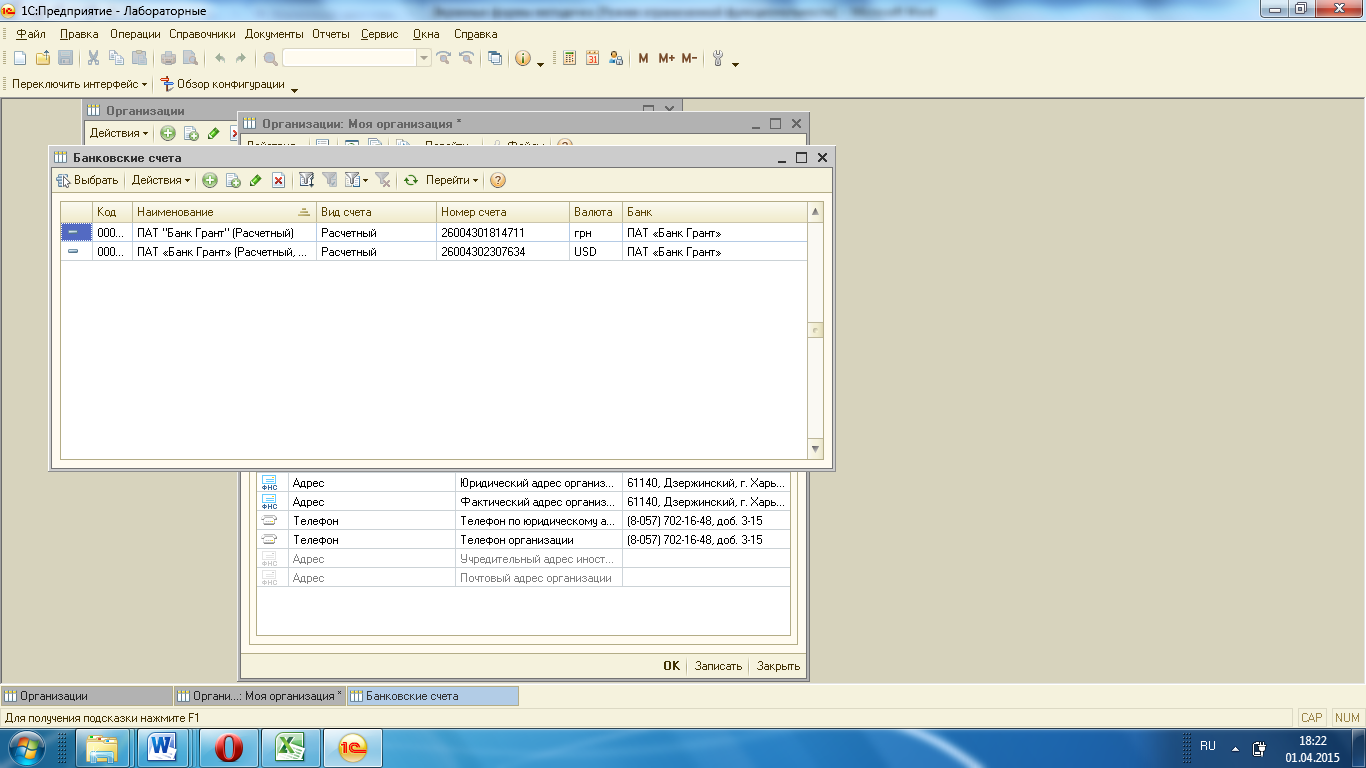Click the pencil Edit icon in Банковские счета
This screenshot has height=768, width=1366.
pyautogui.click(x=255, y=180)
